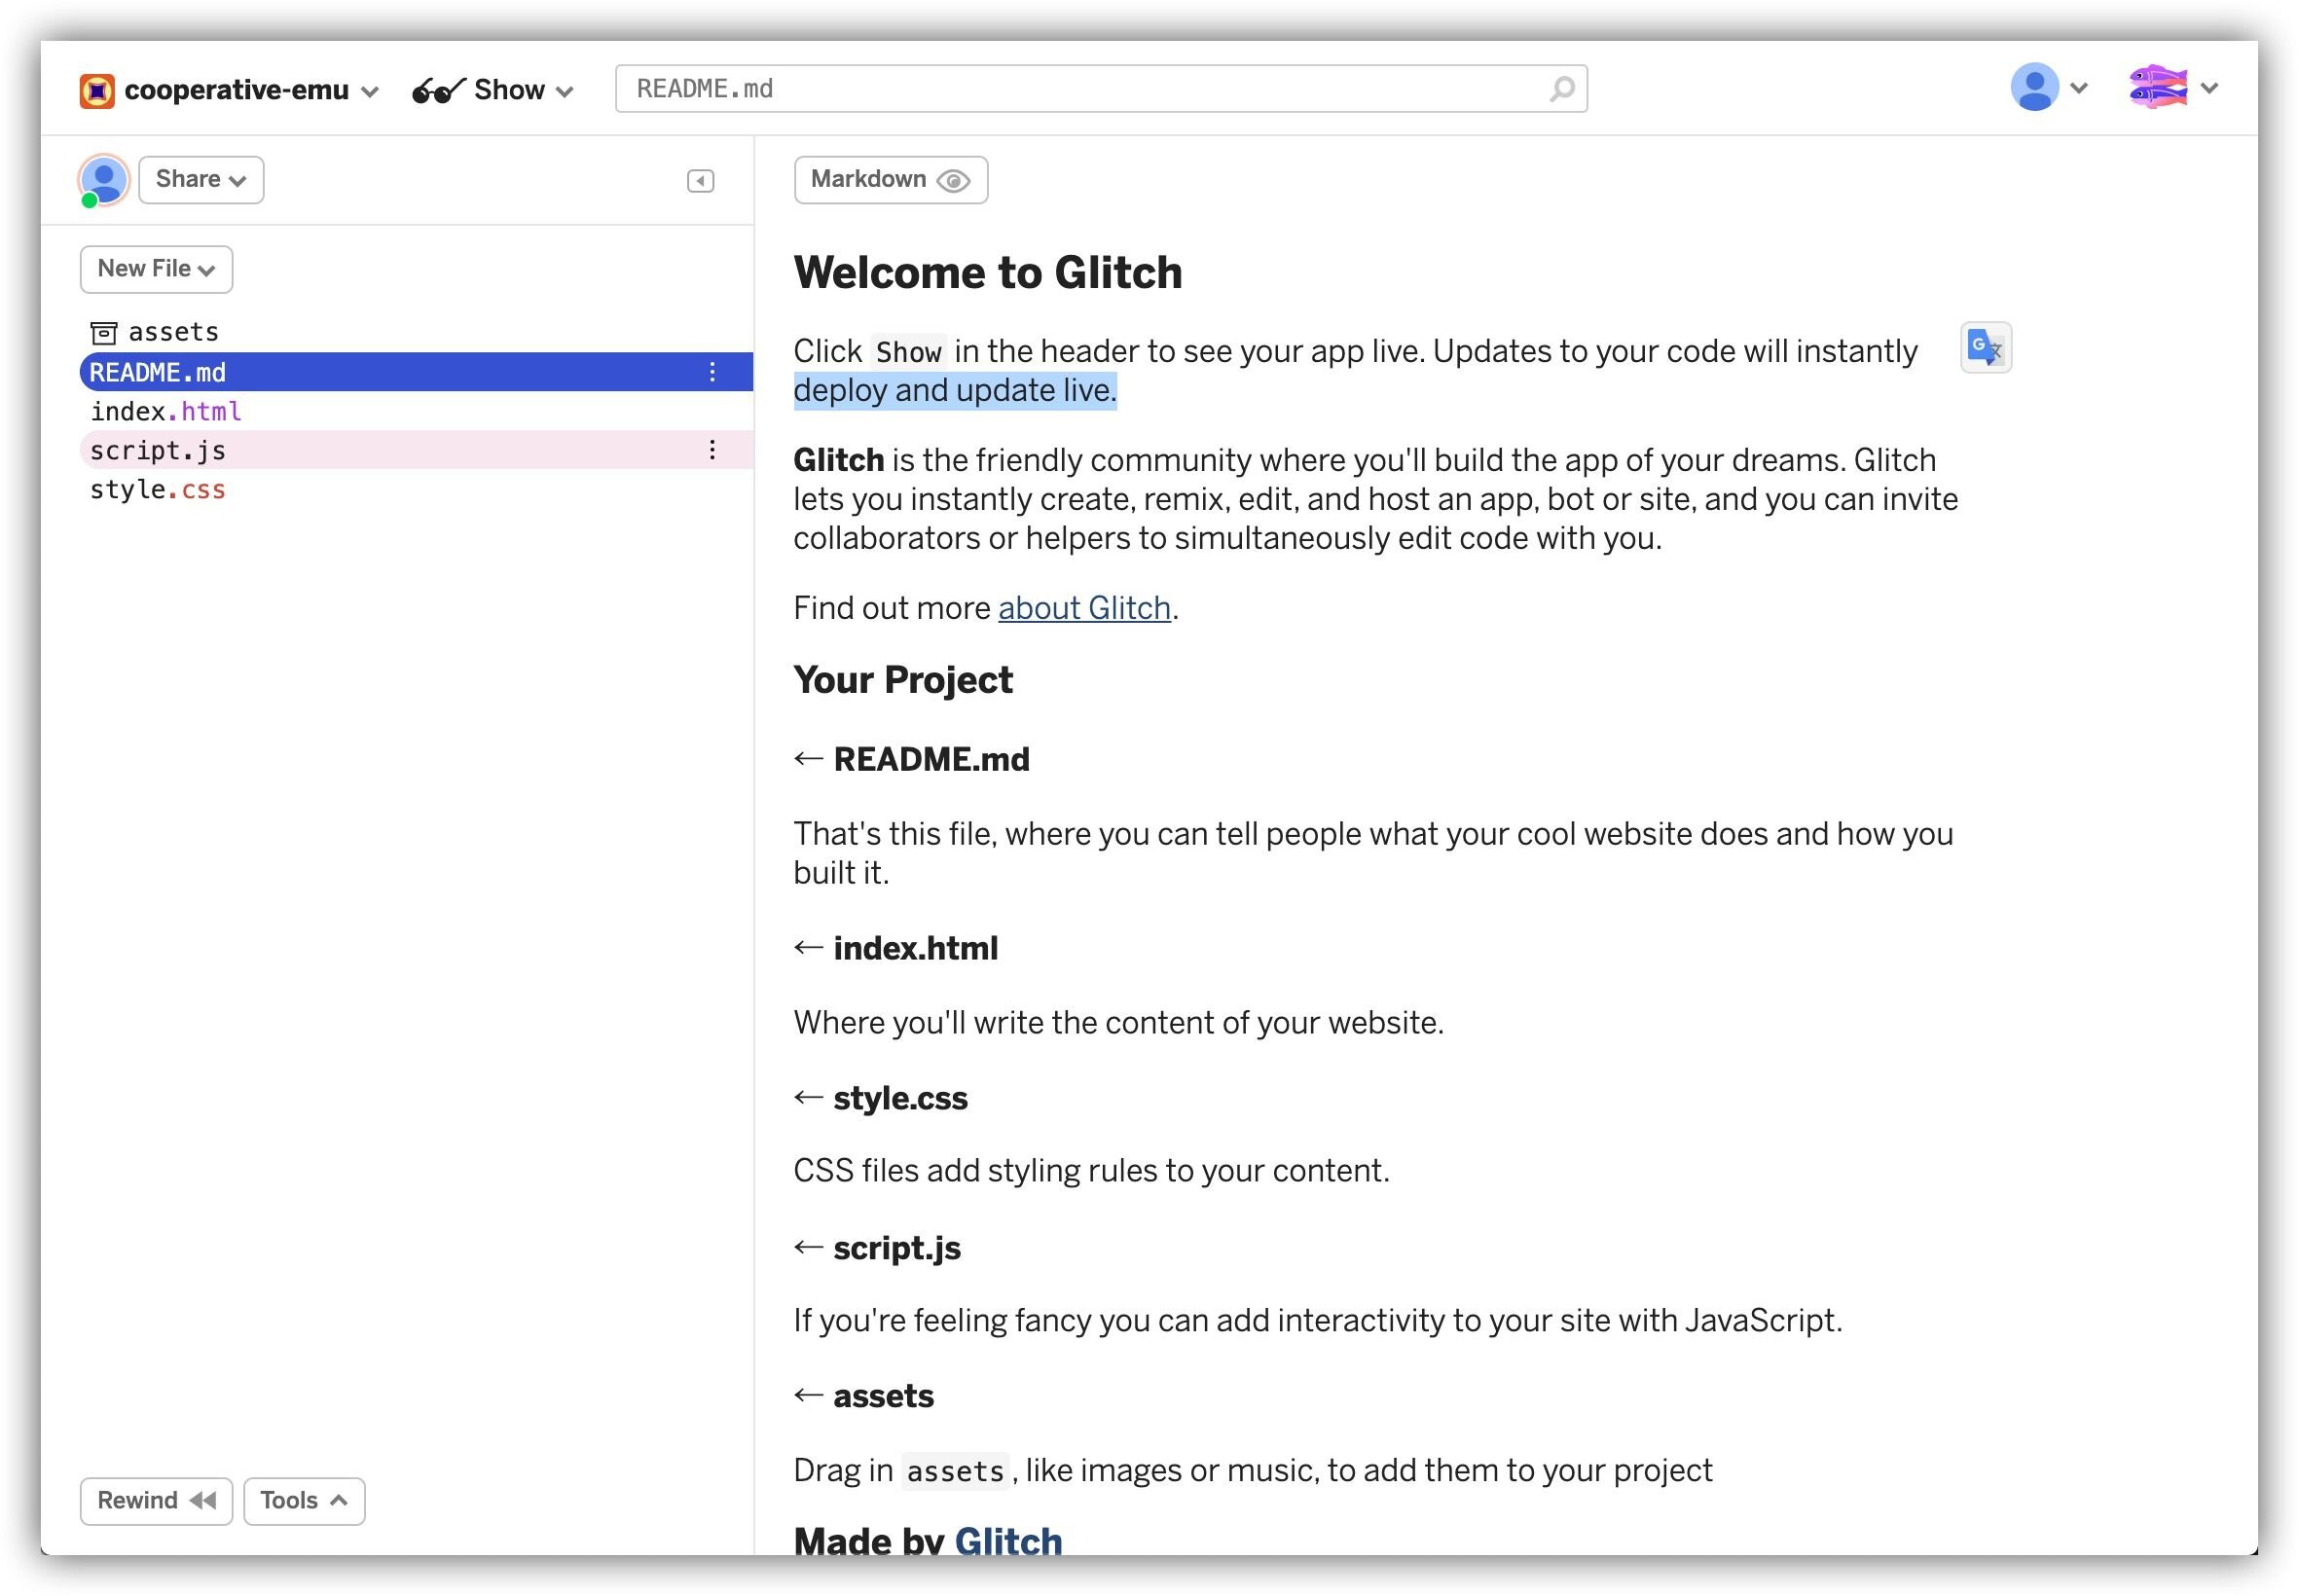Toggle the Markdown preview eye button

890,180
